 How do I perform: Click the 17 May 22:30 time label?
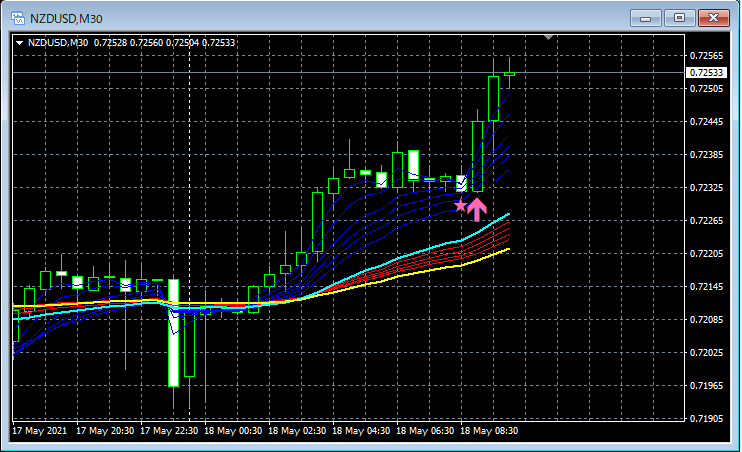coord(169,431)
